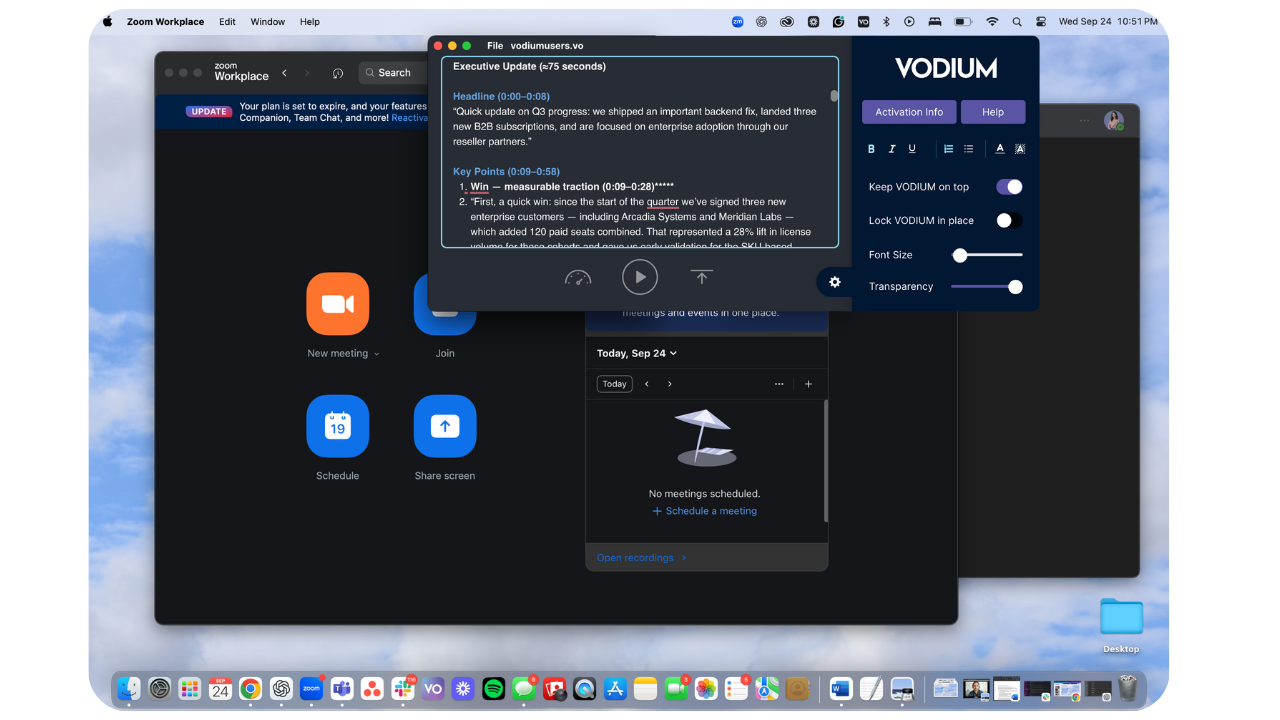Click the profile avatar in the background window
Screen dimensions: 1280x720
[x=1113, y=121]
